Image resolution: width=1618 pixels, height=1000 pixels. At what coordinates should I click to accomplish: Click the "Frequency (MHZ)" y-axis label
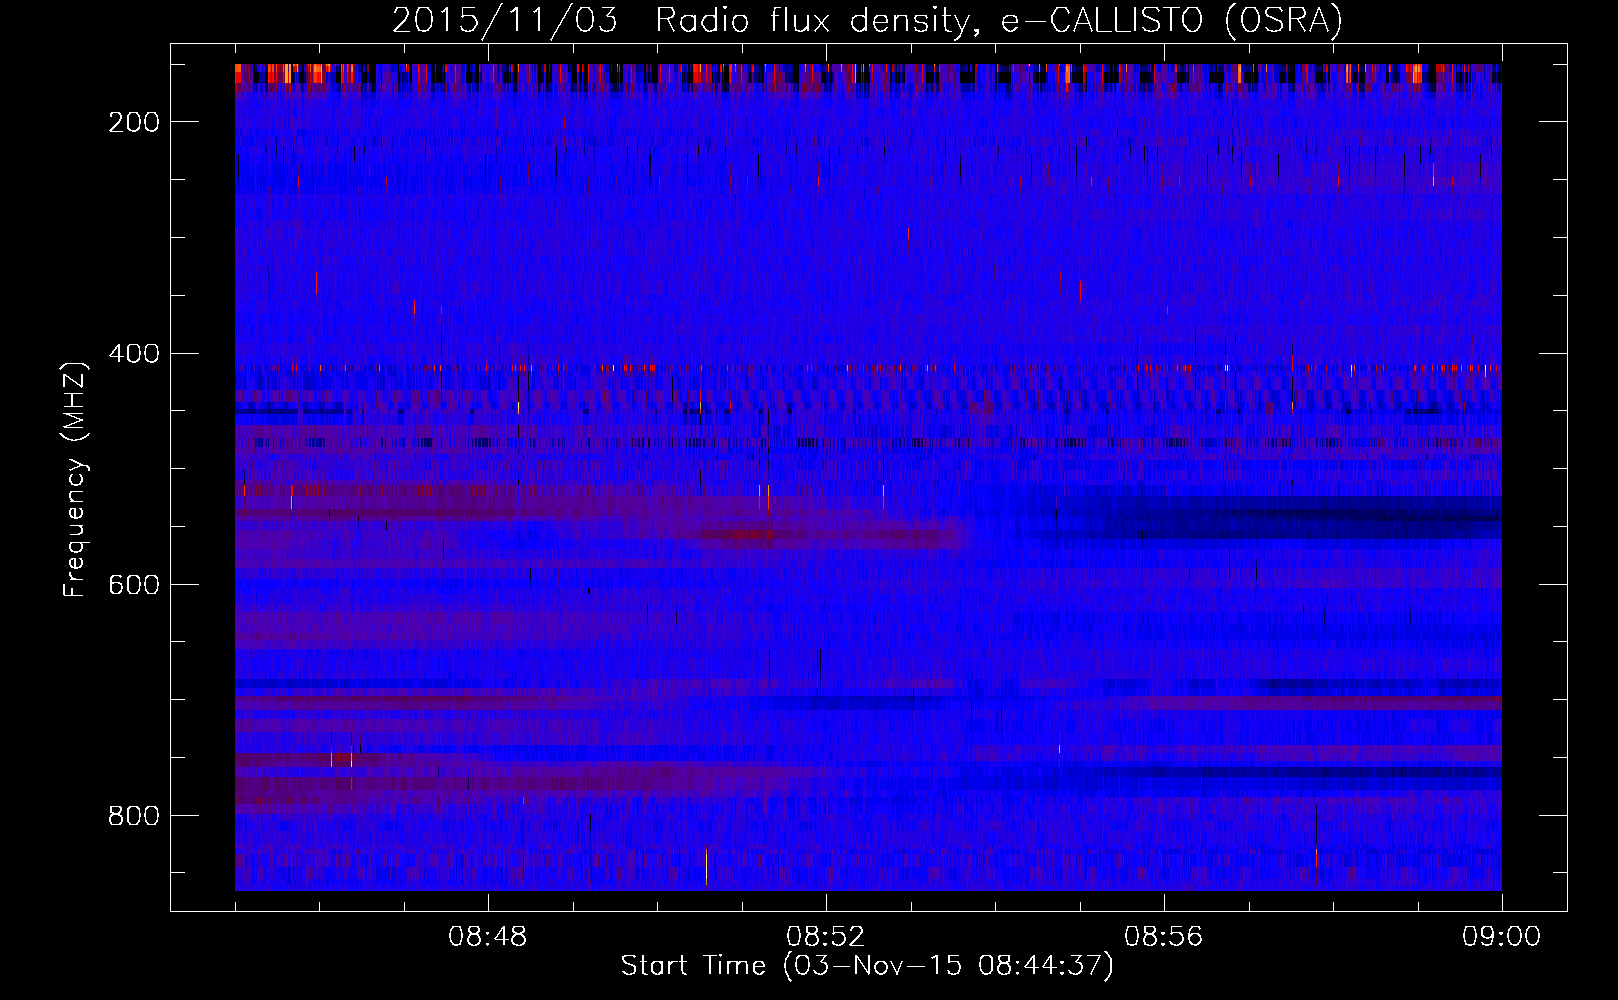click(x=75, y=479)
